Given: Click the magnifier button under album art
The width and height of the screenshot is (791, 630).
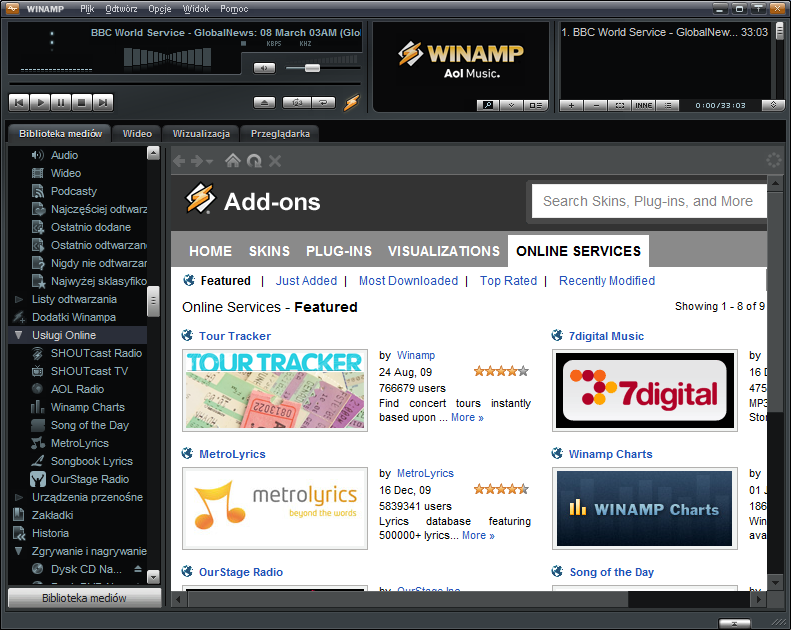Looking at the screenshot, I should point(488,105).
